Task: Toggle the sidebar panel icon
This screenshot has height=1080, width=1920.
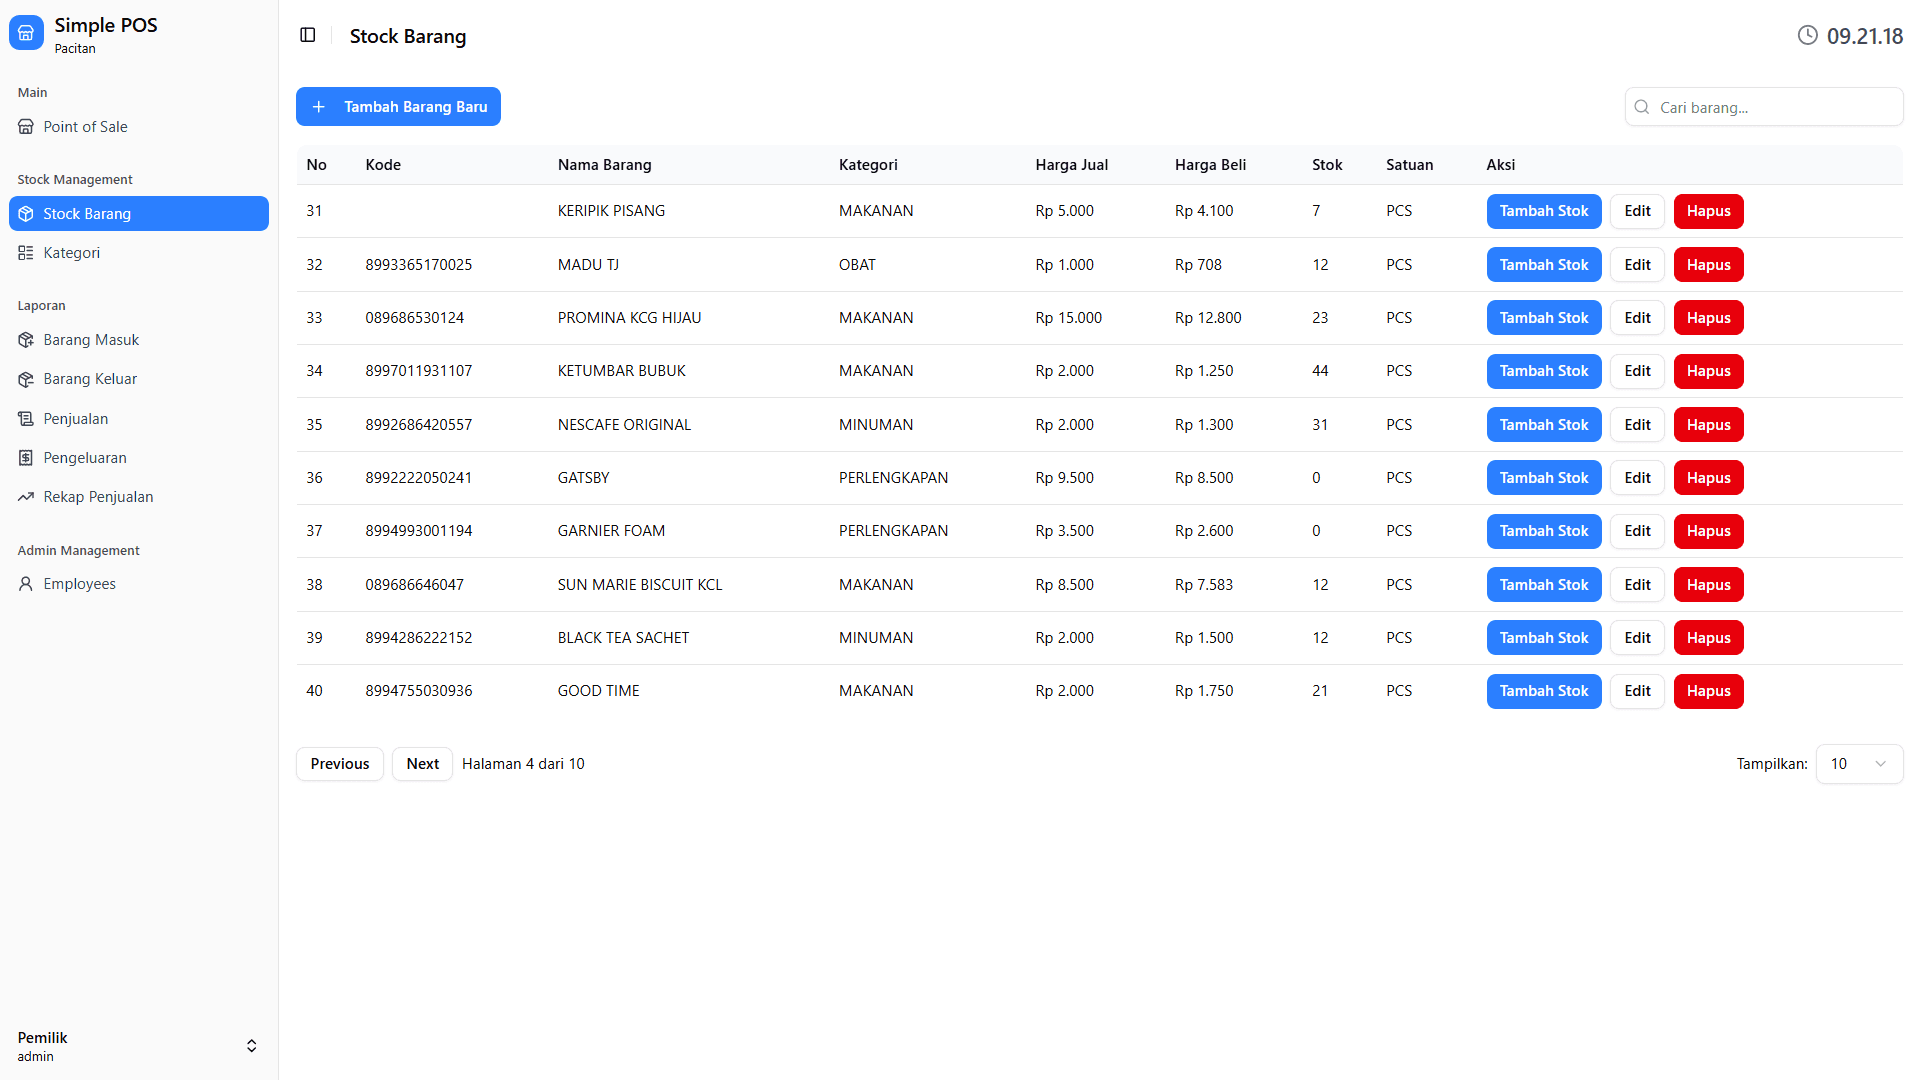Action: pyautogui.click(x=308, y=35)
